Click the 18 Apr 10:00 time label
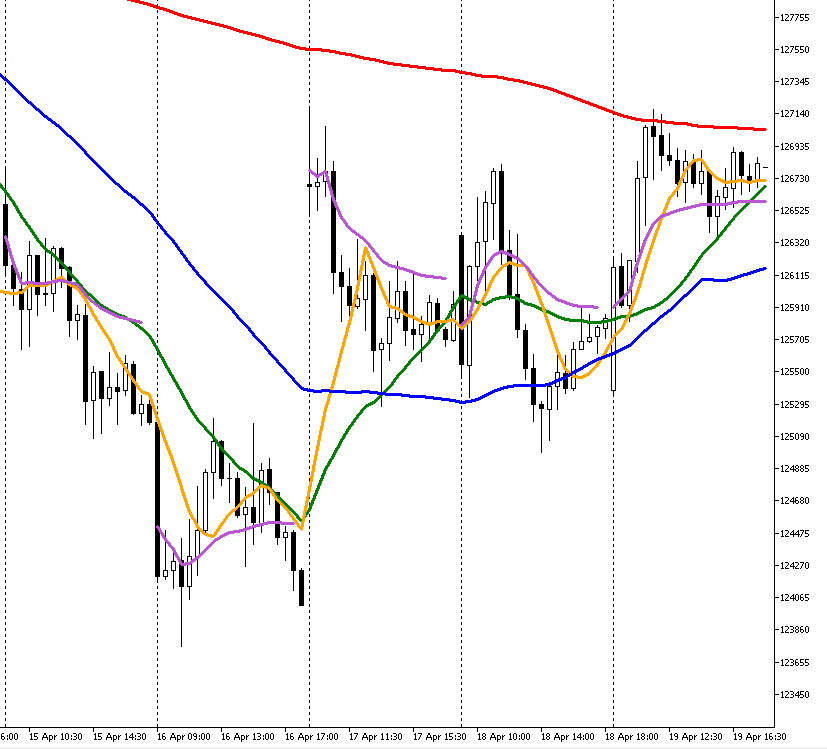Viewport: 827px width, 749px height. click(x=504, y=737)
